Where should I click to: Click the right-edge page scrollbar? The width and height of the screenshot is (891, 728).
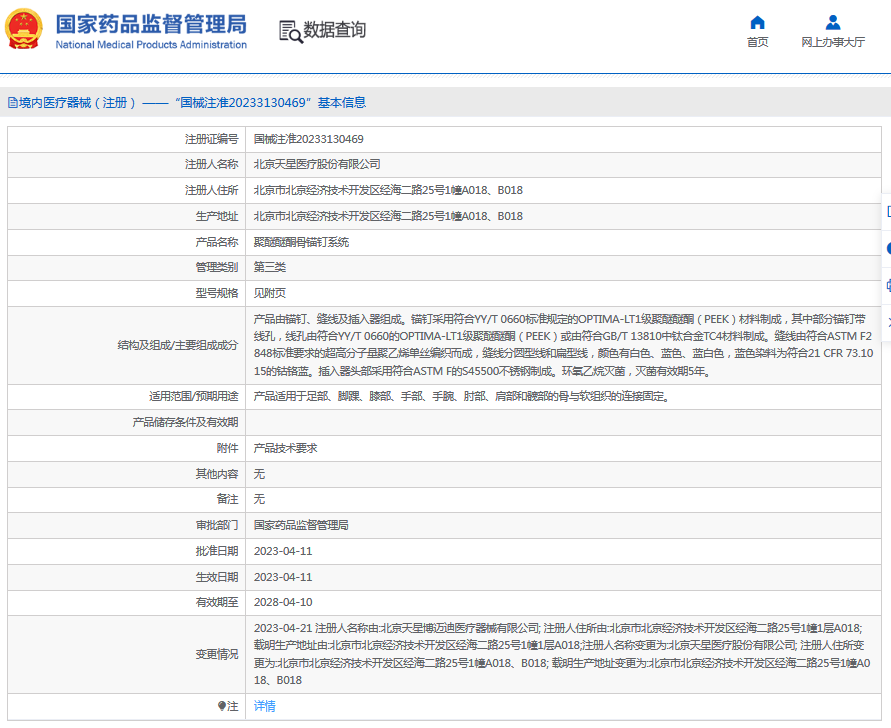[887, 120]
